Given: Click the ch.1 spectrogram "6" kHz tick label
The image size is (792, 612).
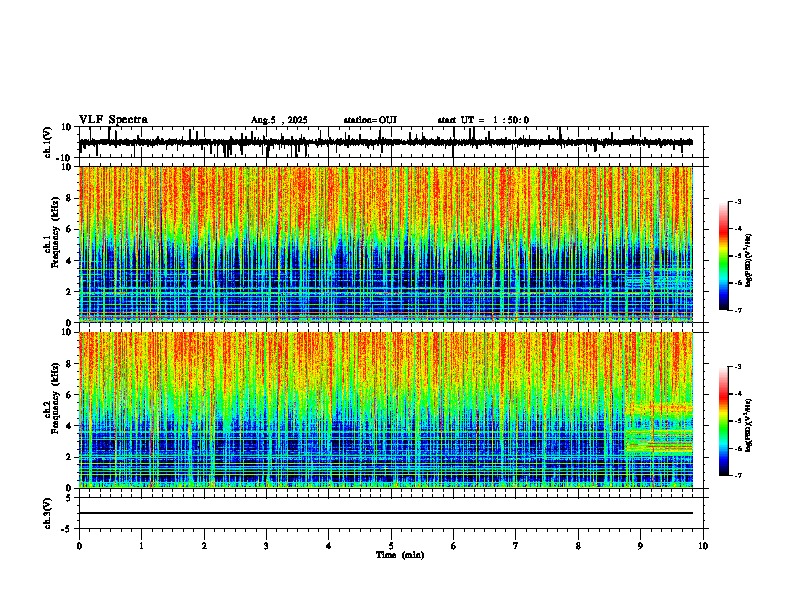Looking at the screenshot, I should click(x=69, y=229).
